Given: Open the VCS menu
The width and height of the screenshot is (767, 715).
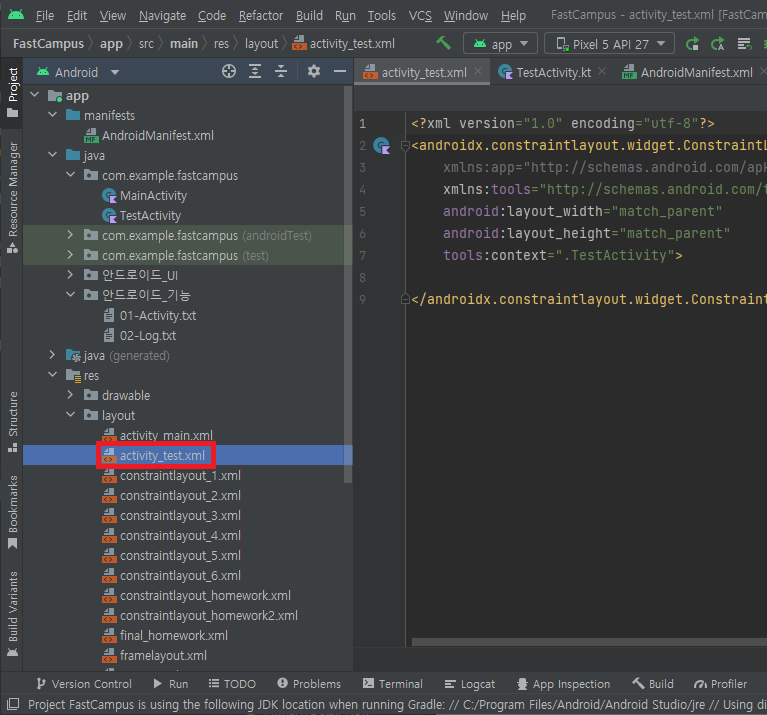Looking at the screenshot, I should [420, 16].
